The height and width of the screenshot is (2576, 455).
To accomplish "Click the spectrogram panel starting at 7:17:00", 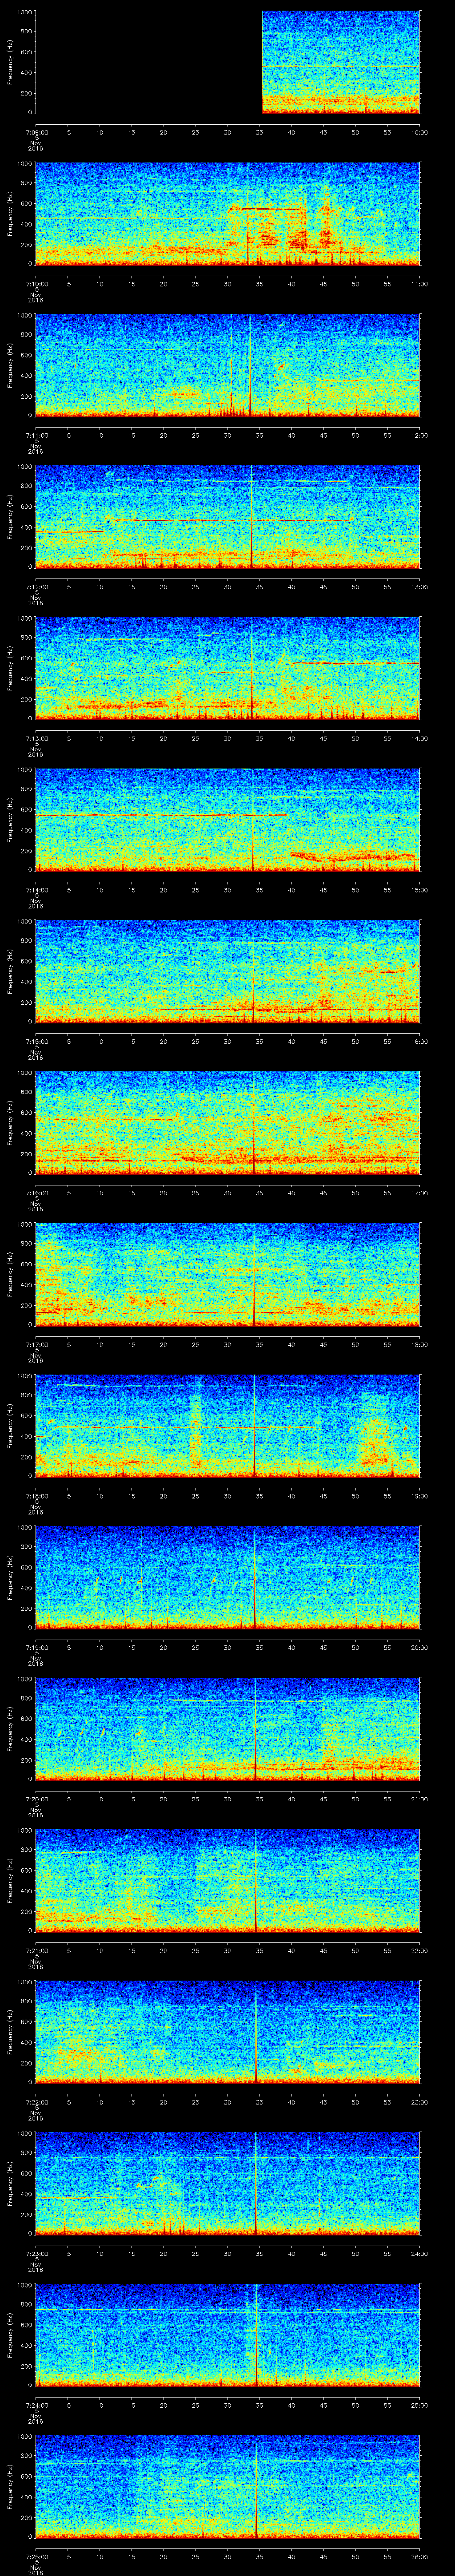I will [x=228, y=1274].
